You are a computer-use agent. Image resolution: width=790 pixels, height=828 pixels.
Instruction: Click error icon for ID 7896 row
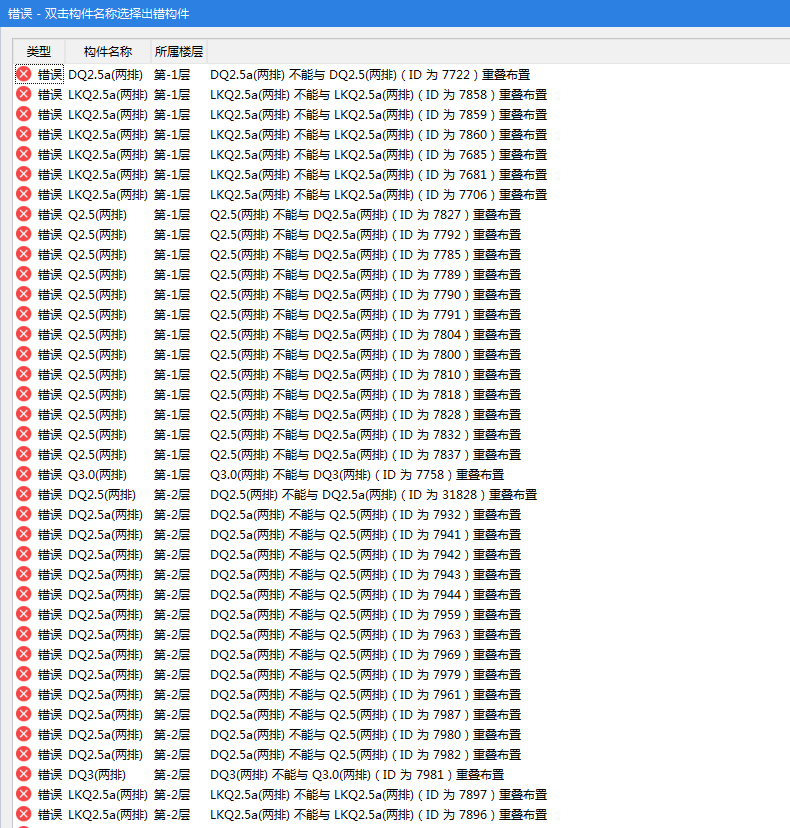(x=24, y=814)
